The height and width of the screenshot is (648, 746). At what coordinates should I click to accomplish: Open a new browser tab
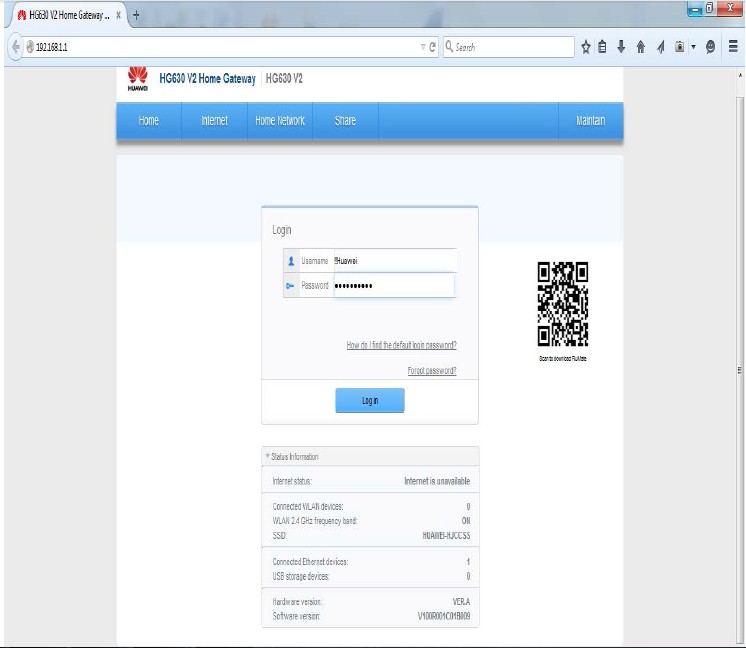tap(136, 16)
